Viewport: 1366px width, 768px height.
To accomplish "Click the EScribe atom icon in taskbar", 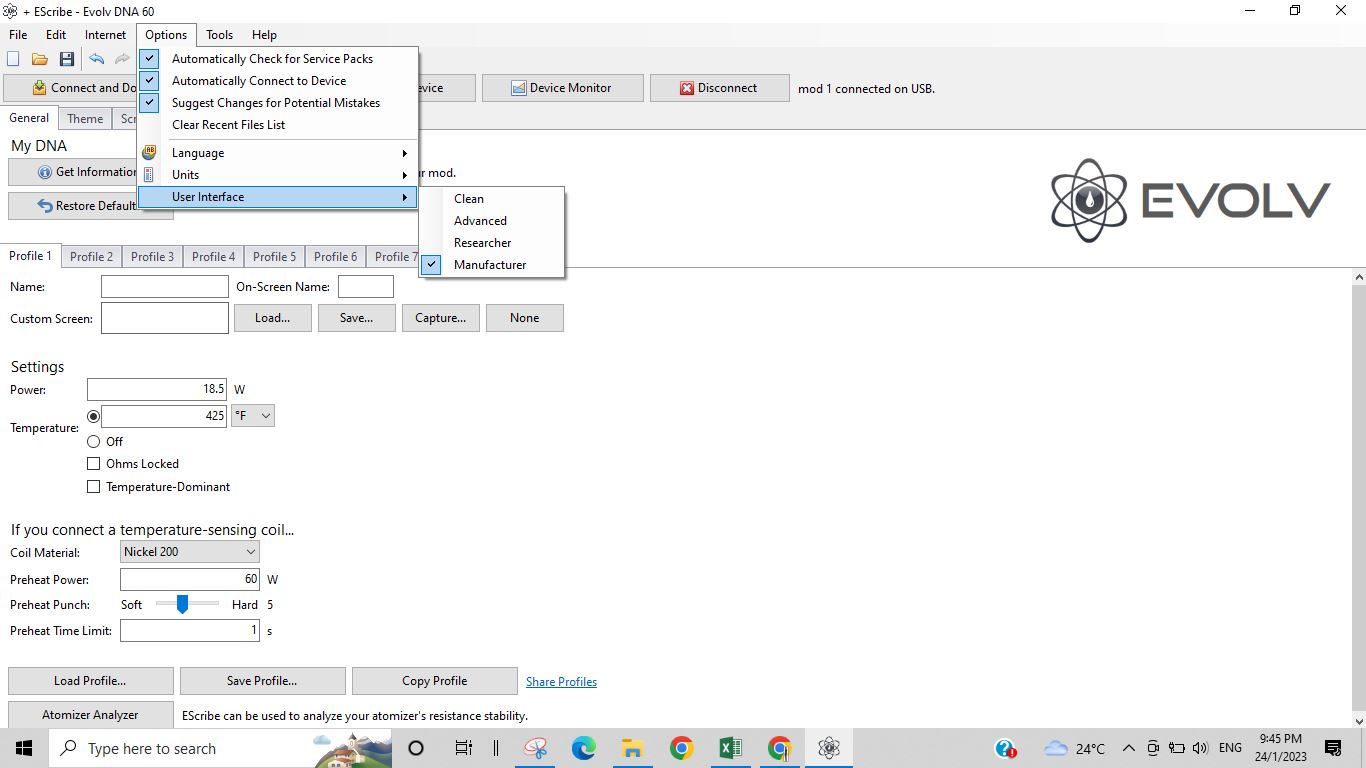I will tap(828, 748).
